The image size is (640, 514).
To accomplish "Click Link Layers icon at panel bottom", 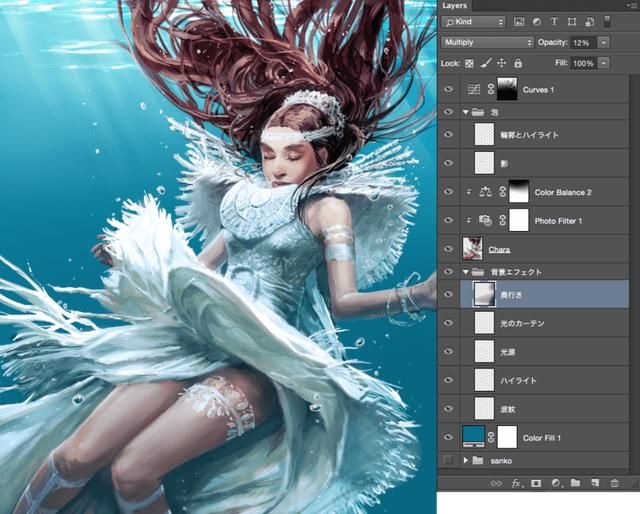I will 496,483.
